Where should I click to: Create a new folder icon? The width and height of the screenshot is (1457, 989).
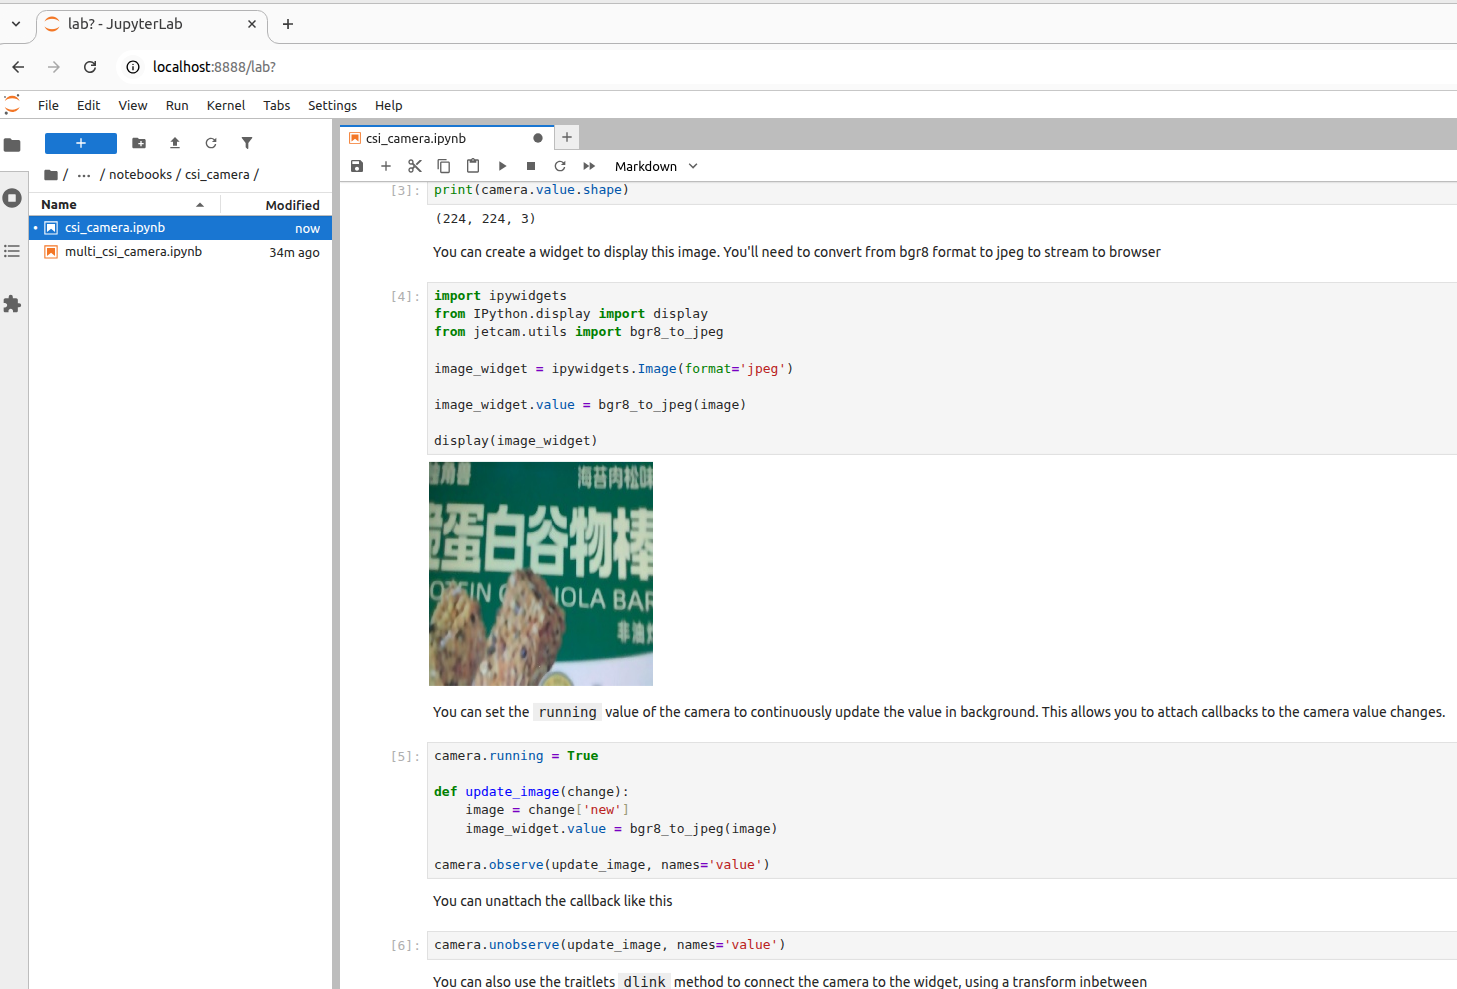pos(139,143)
